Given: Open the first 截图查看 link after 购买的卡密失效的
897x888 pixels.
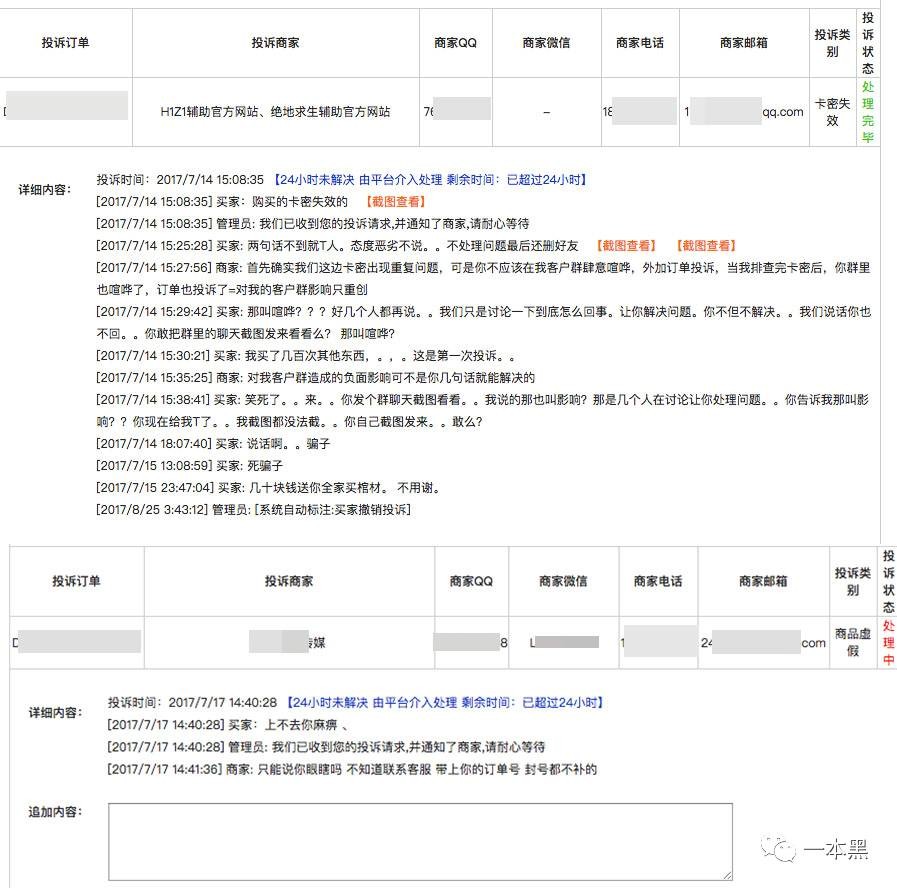Looking at the screenshot, I should (x=396, y=201).
